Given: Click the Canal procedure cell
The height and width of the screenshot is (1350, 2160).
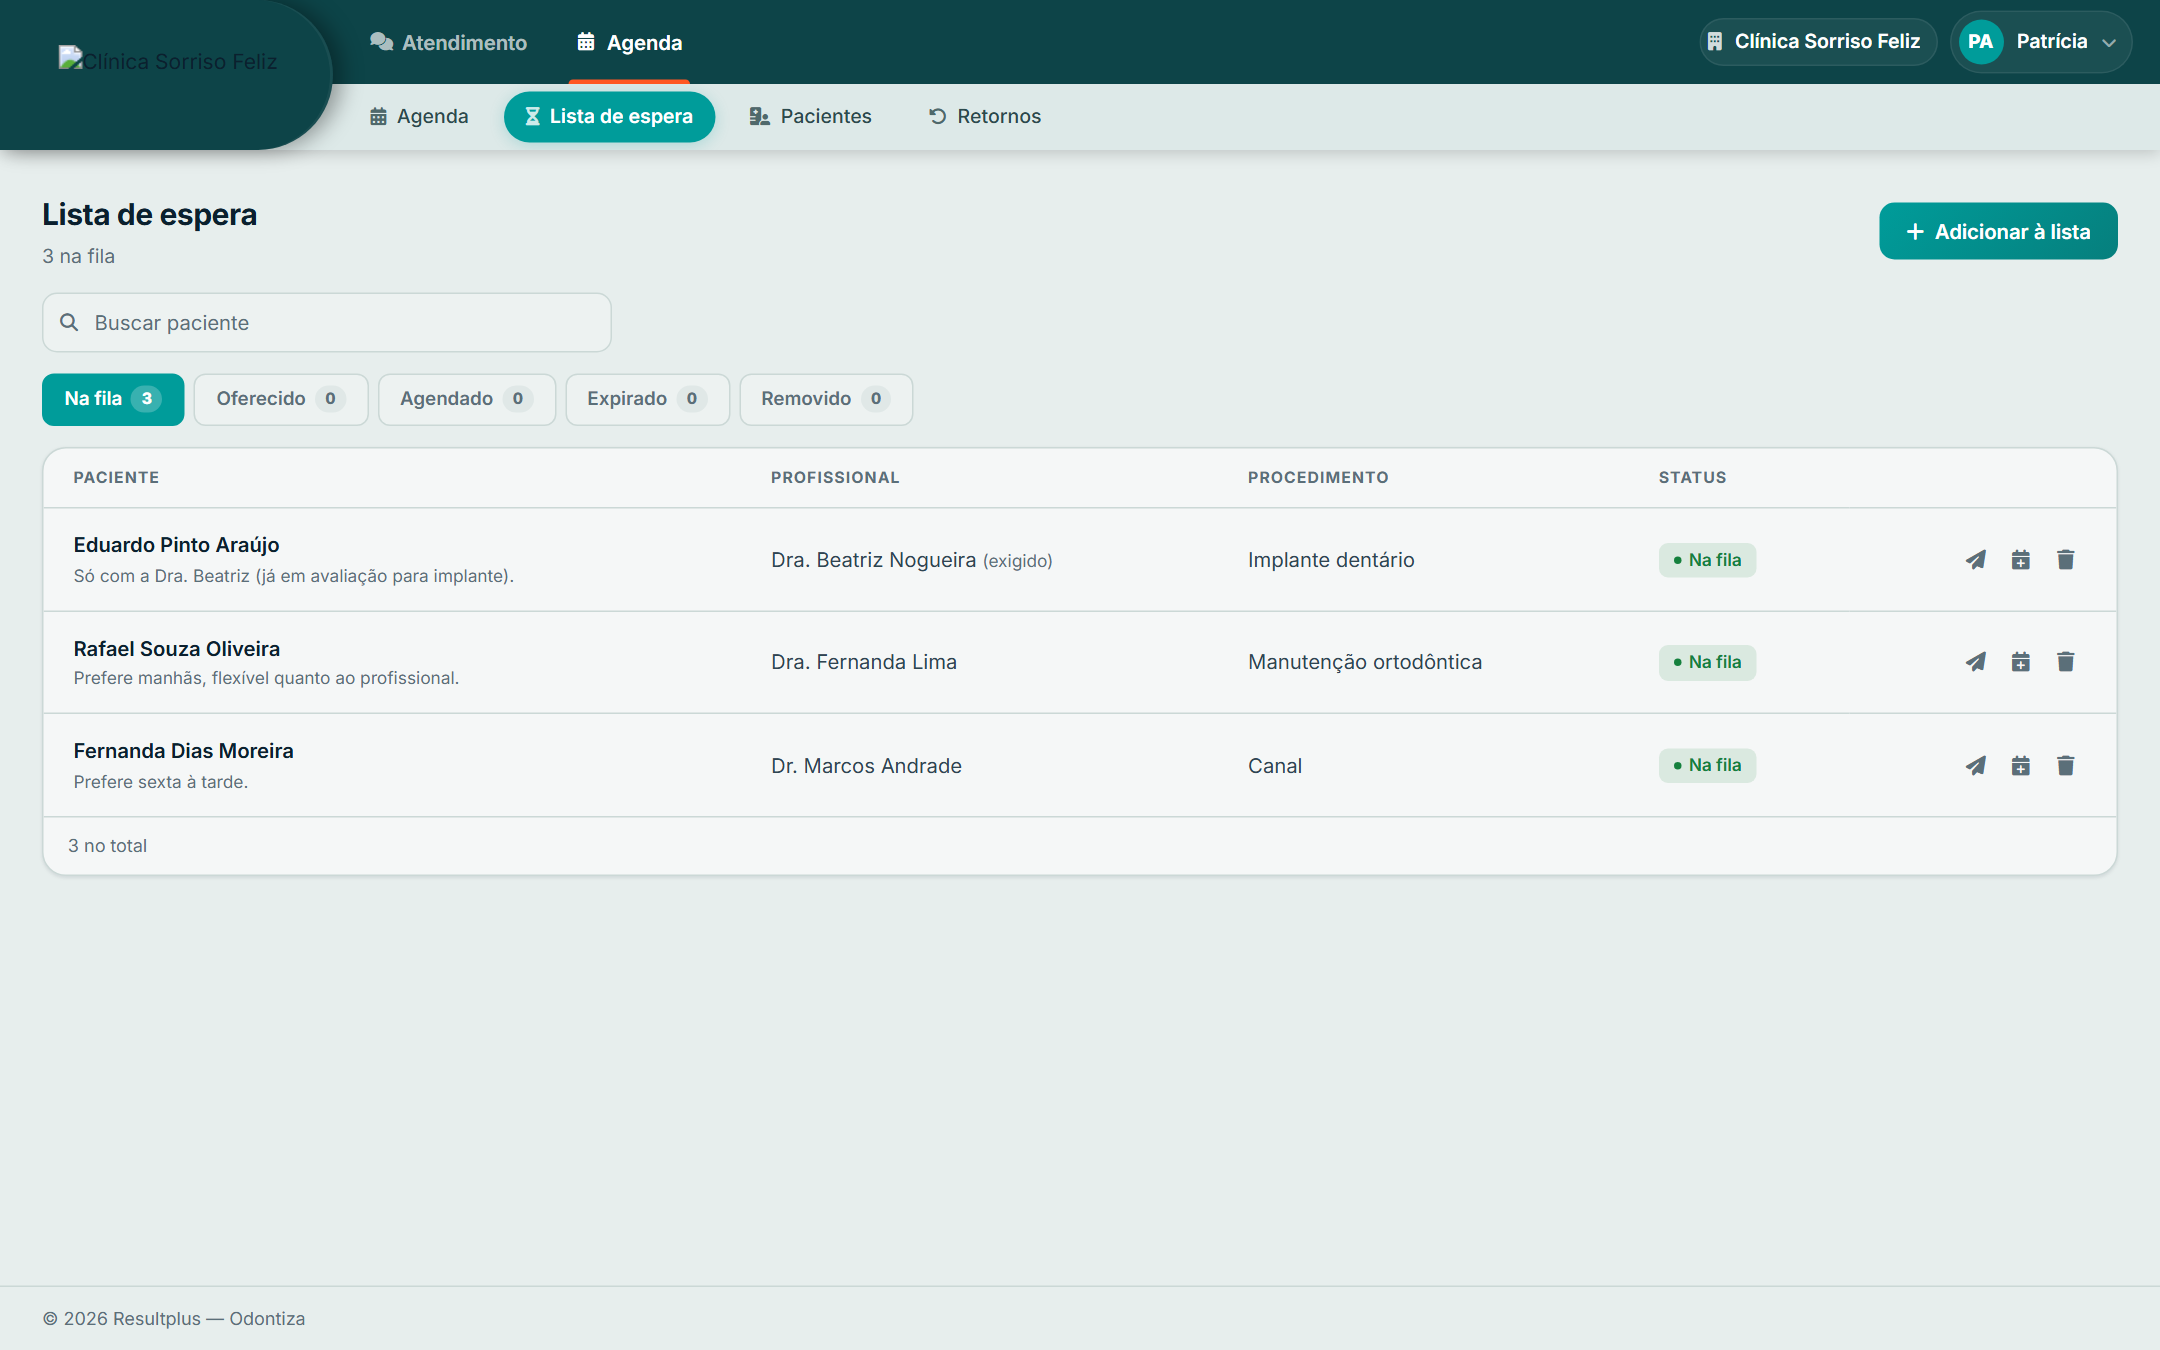Looking at the screenshot, I should pyautogui.click(x=1275, y=766).
